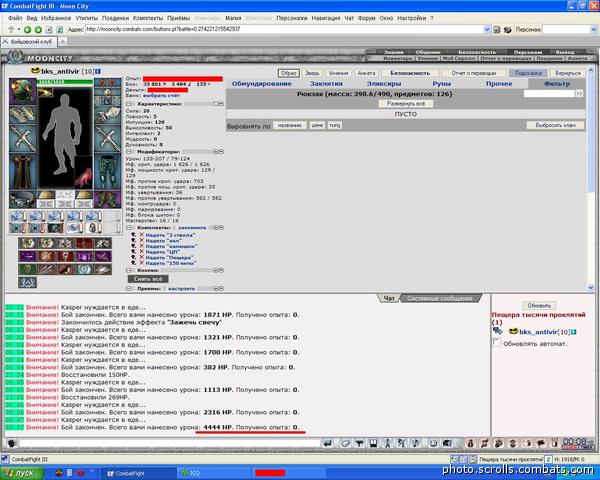Open Системные сообщения chat tab

440,299
